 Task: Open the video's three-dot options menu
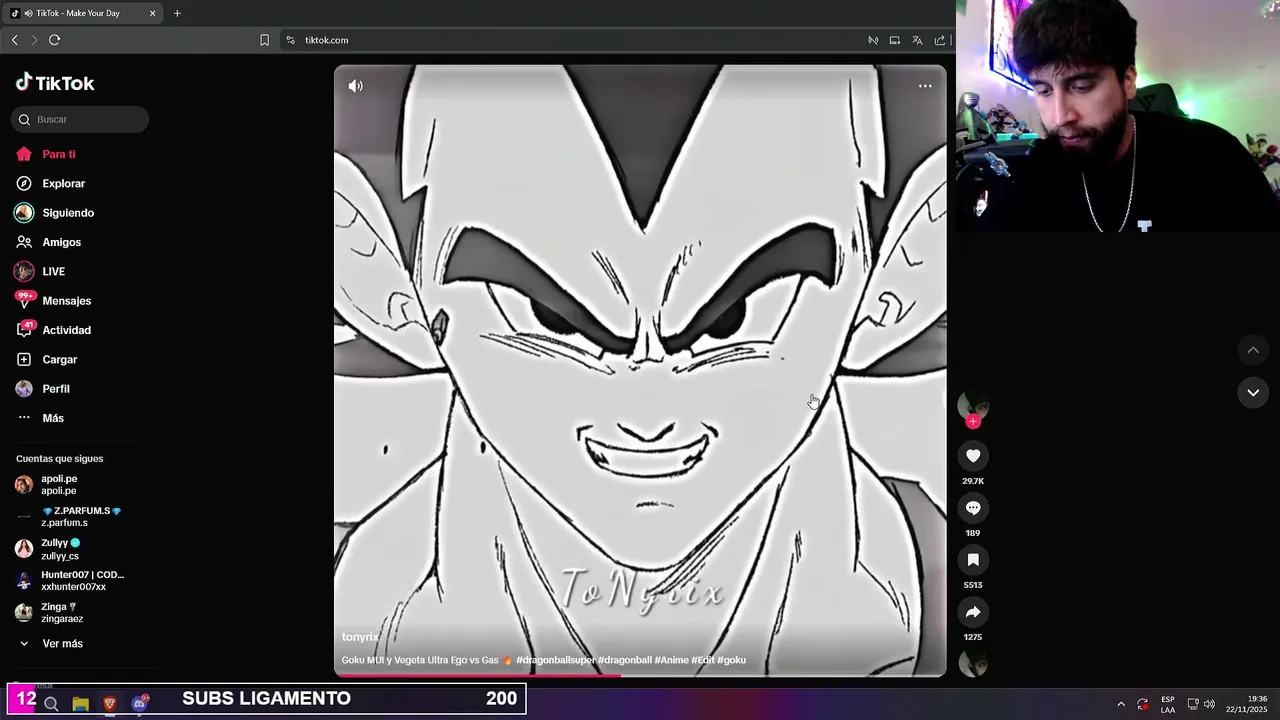click(925, 86)
